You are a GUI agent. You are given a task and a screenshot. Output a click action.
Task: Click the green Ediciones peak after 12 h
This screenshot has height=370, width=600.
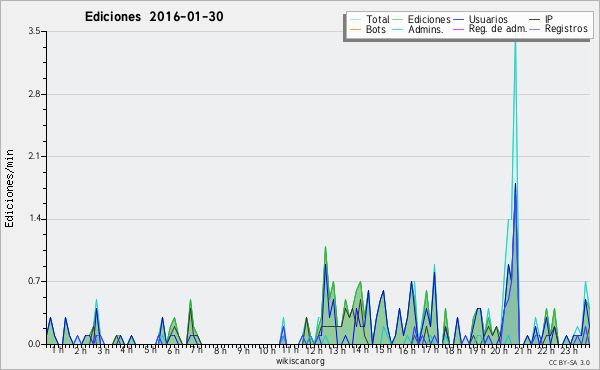(325, 248)
